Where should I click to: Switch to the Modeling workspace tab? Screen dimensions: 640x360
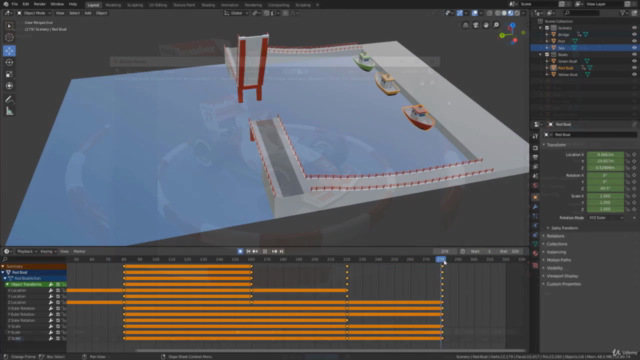(x=113, y=5)
